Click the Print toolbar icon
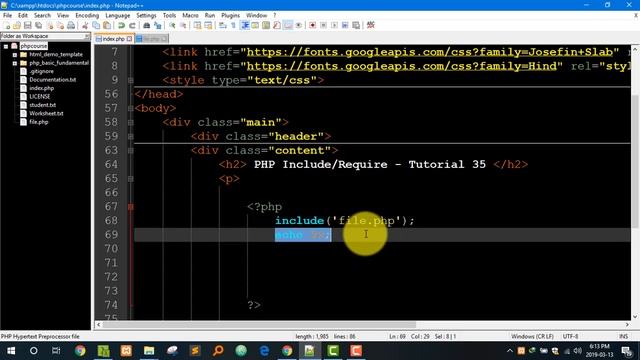 [71, 25]
